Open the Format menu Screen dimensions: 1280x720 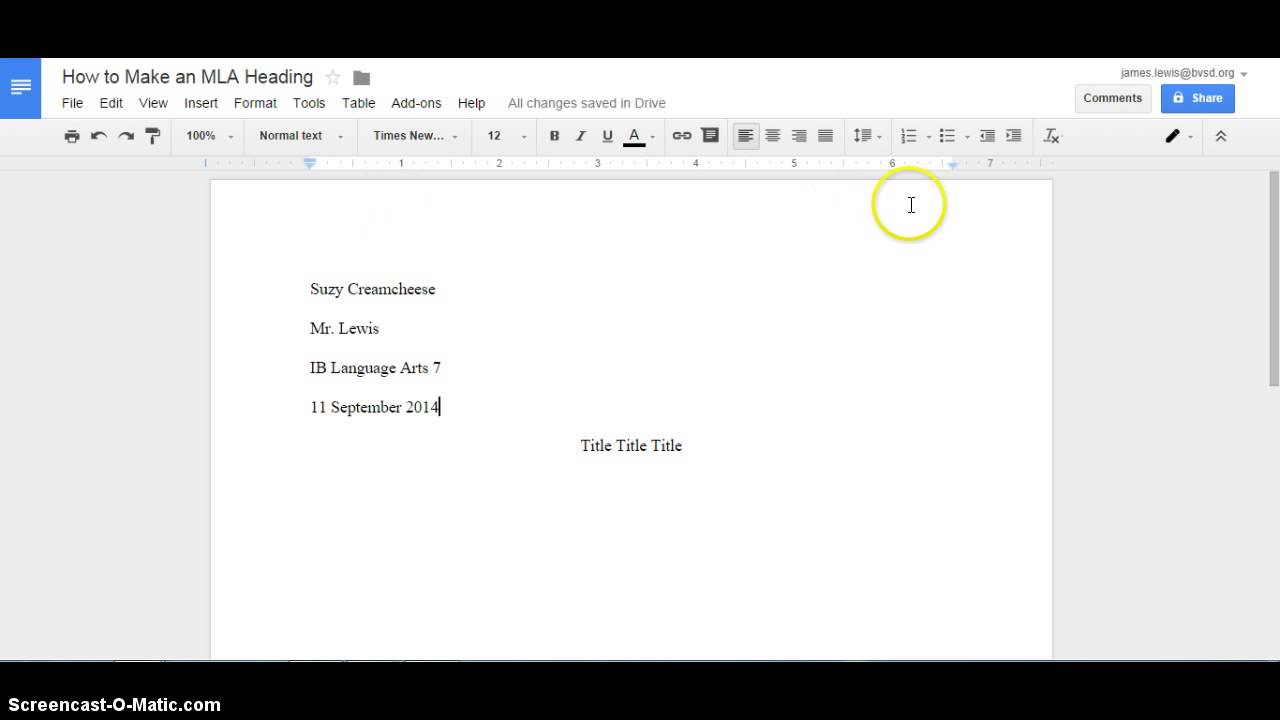[x=255, y=103]
